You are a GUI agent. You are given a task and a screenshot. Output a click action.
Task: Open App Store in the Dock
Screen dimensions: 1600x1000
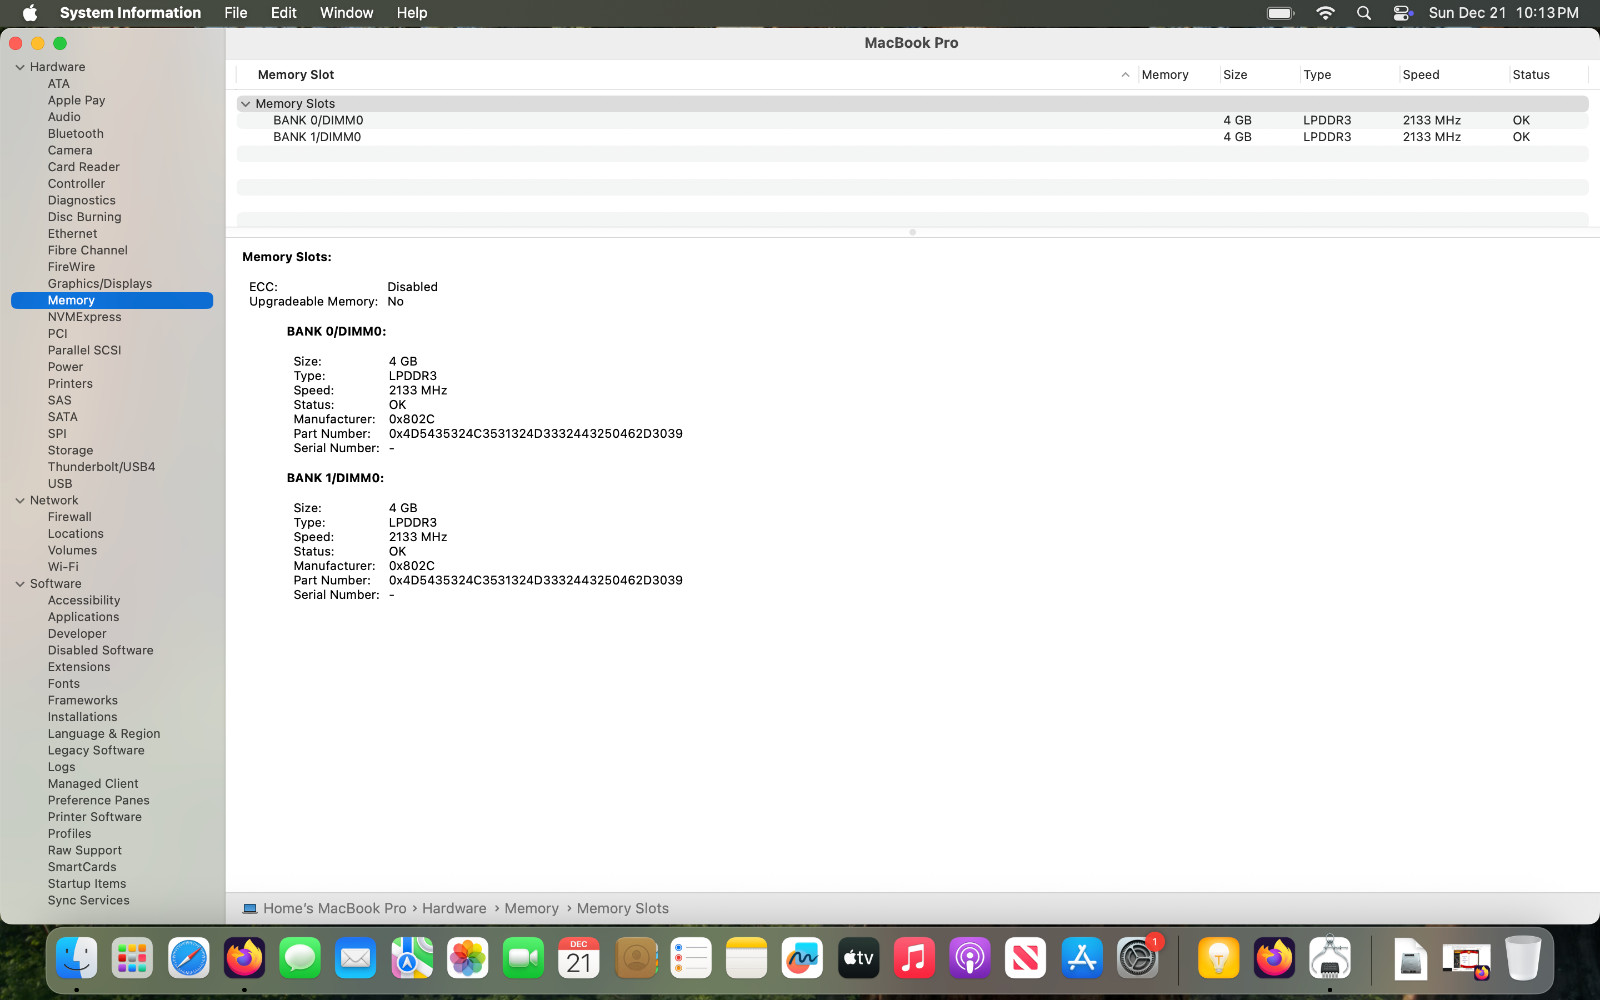click(1081, 958)
